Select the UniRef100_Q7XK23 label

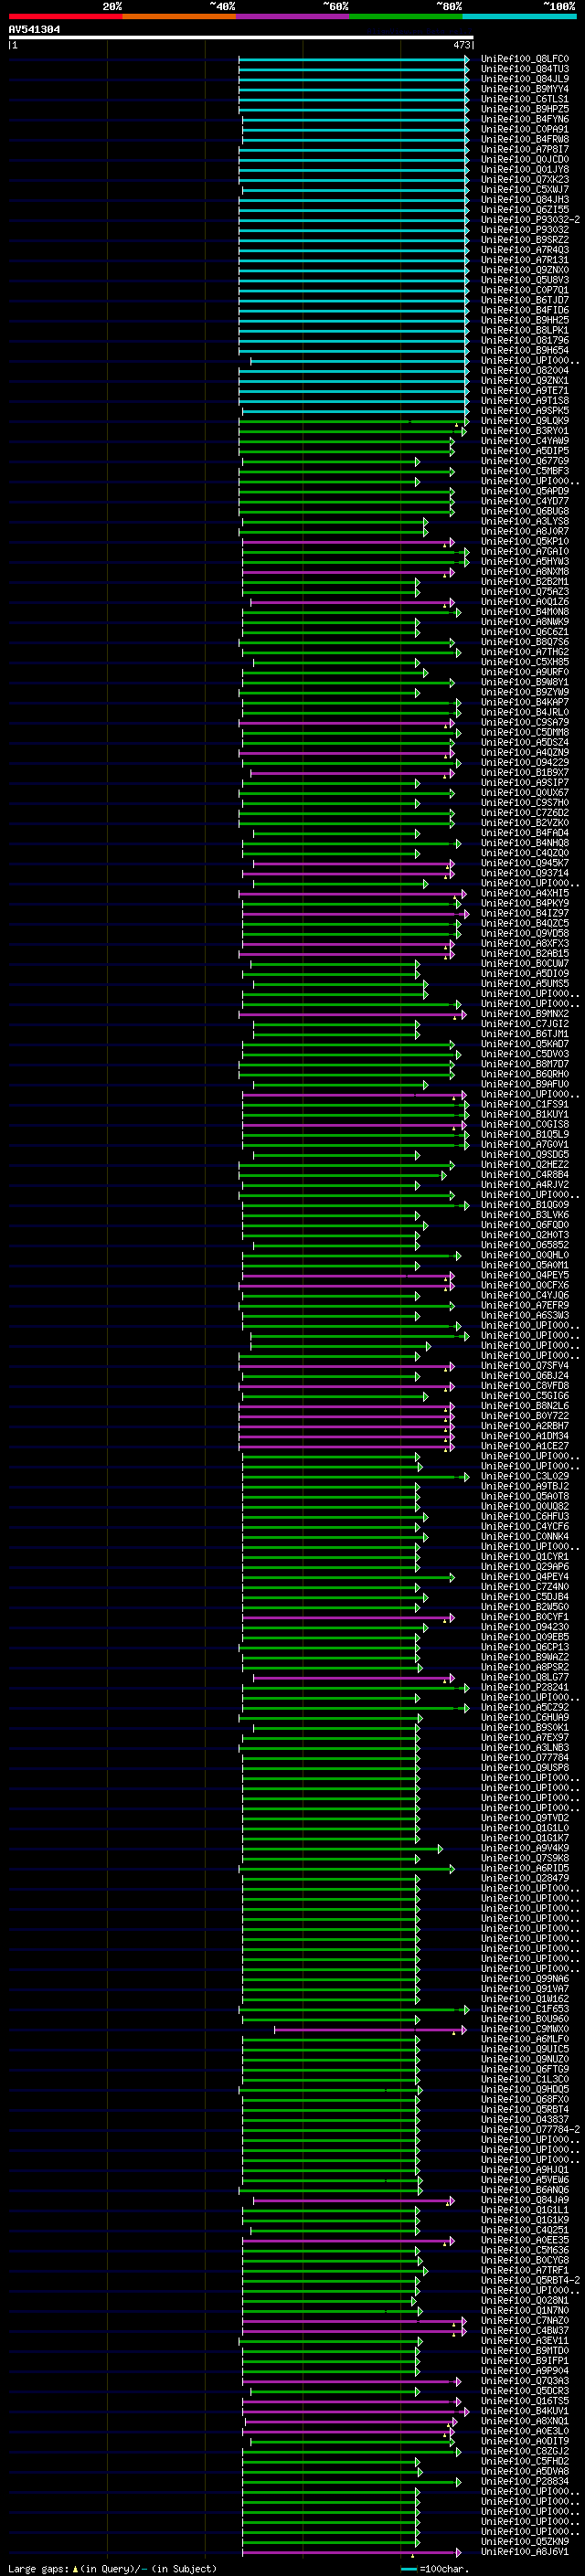524,180
